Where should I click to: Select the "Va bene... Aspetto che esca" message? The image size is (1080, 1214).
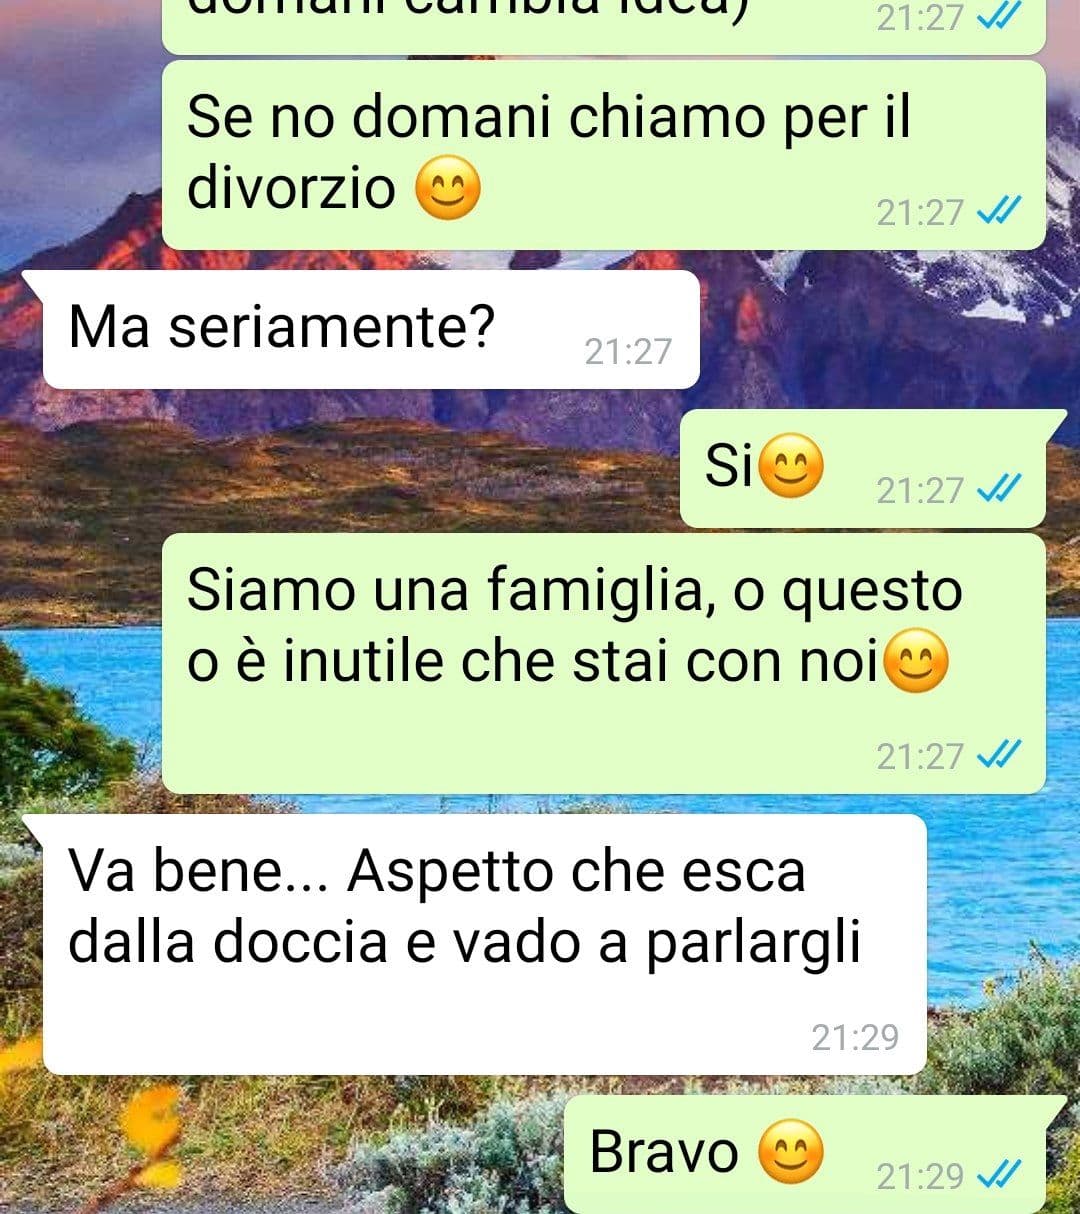point(485,944)
